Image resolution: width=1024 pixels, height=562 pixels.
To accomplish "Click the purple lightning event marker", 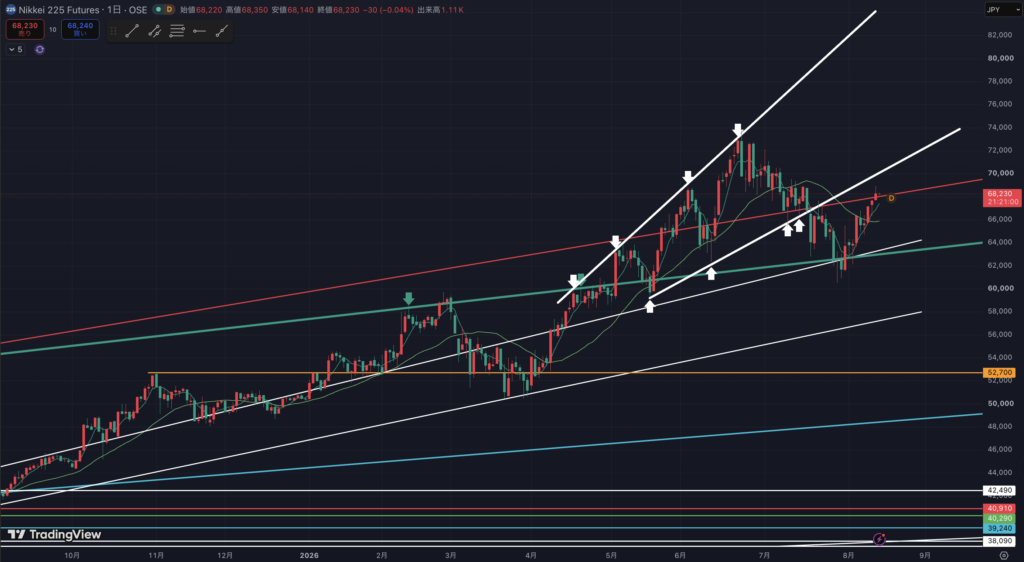I will point(879,539).
